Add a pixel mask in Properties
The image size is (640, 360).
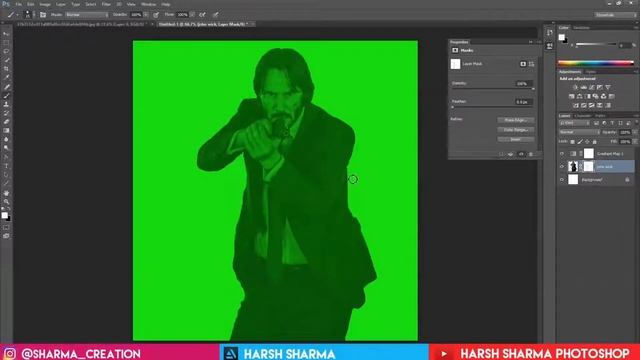[523, 64]
